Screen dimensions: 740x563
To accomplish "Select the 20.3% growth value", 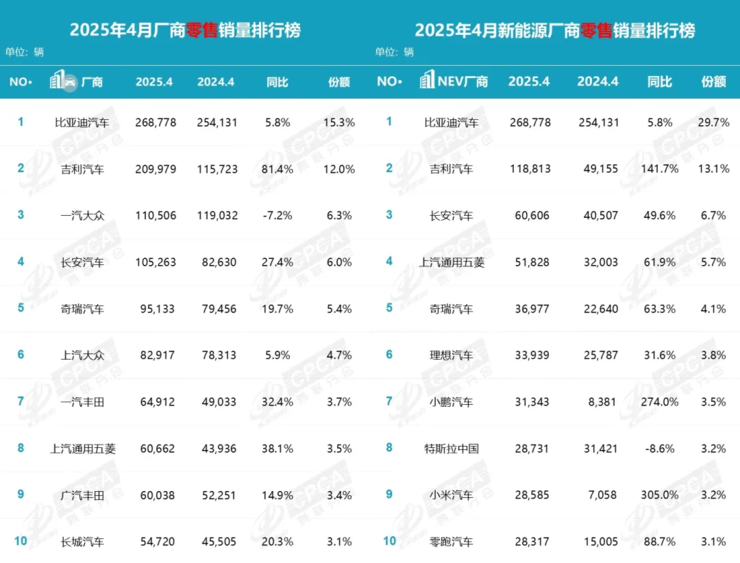I will pyautogui.click(x=278, y=542).
